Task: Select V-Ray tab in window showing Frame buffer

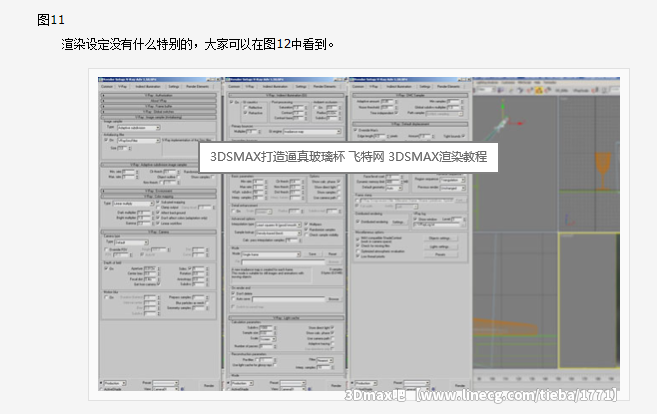Action: coord(122,86)
